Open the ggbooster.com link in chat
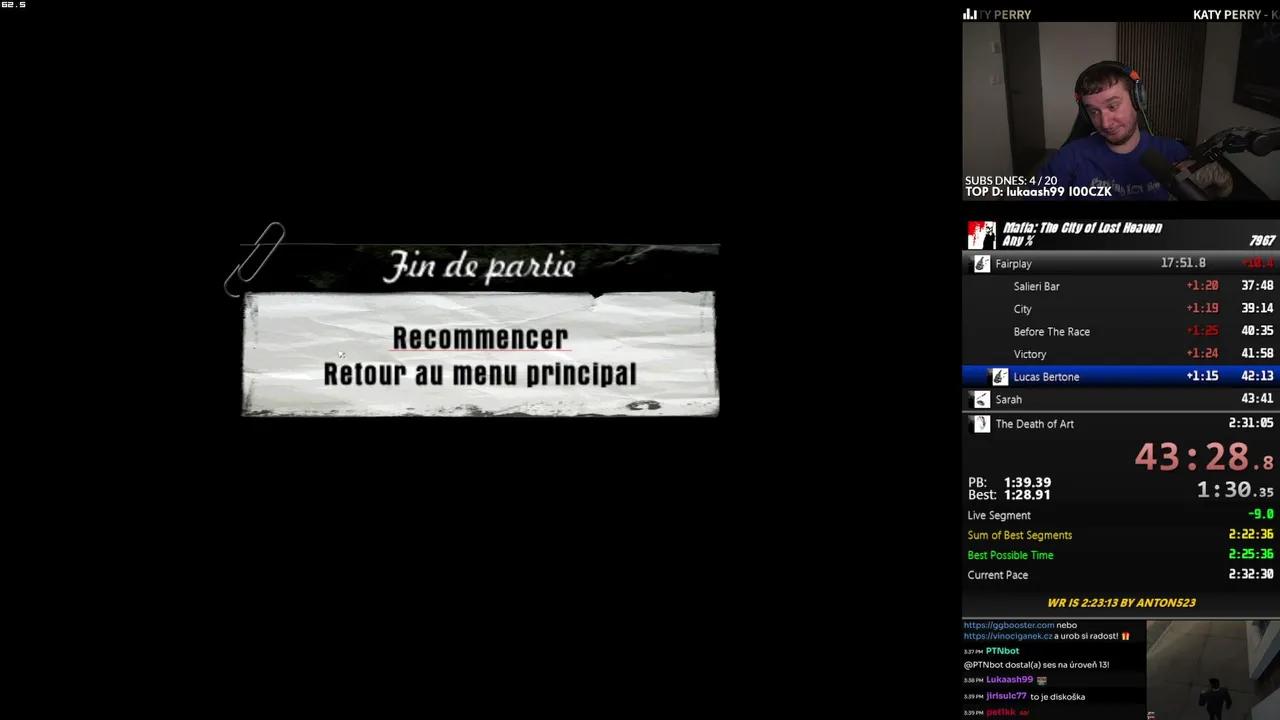The image size is (1280, 720). [1009, 625]
